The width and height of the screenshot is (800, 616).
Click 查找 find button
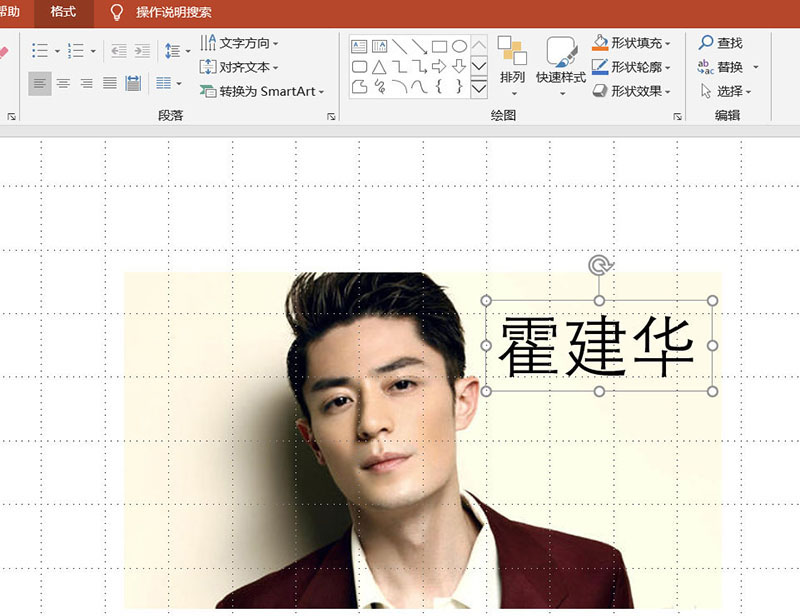point(720,43)
